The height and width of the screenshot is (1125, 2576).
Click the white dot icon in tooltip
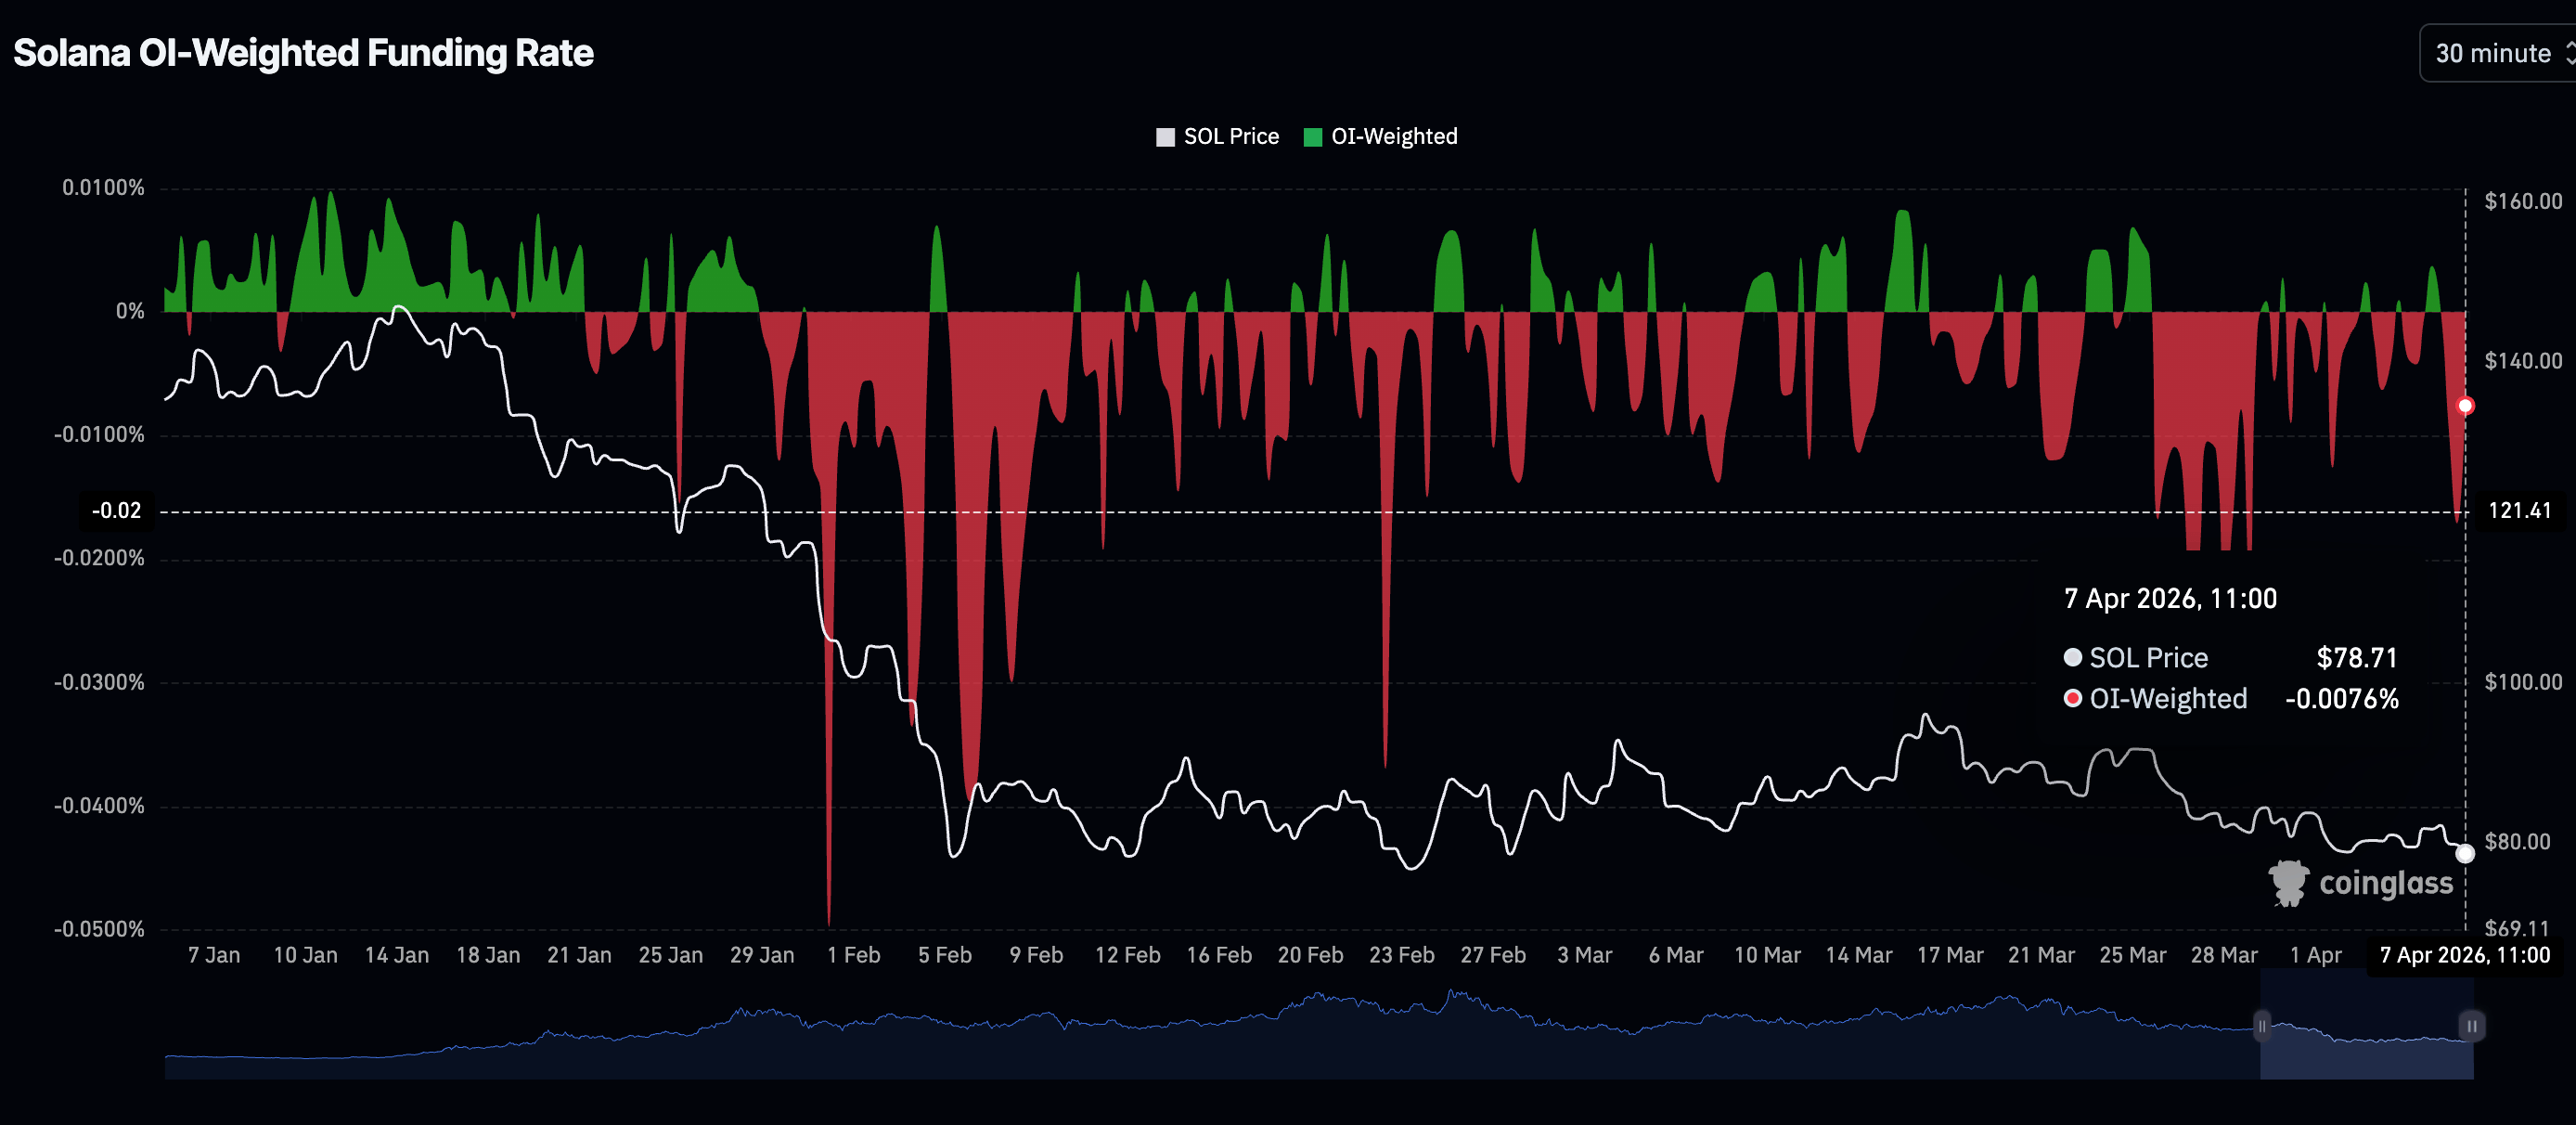point(2073,657)
